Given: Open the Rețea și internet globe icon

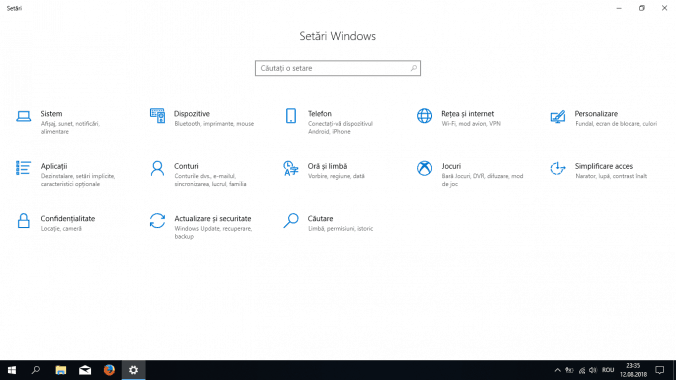Looking at the screenshot, I should click(424, 116).
